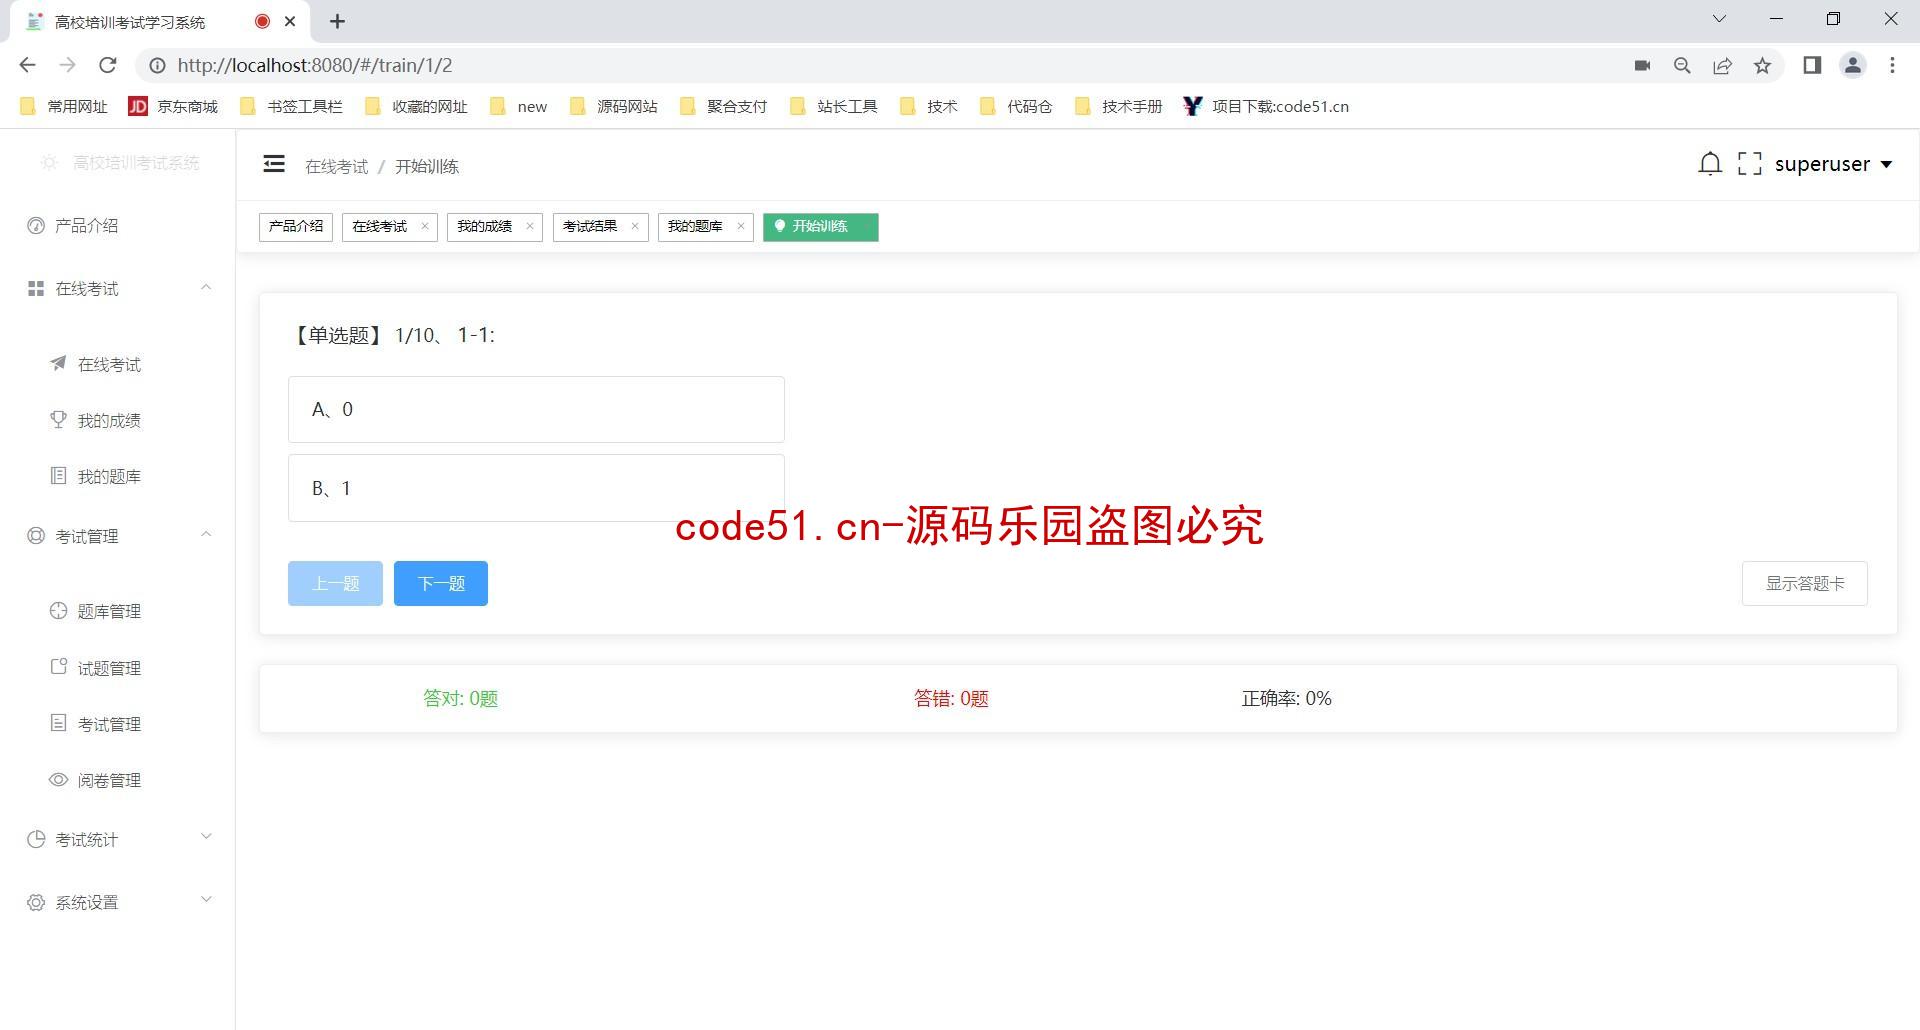Bookmark this page with the star icon
This screenshot has height=1030, width=1920.
[x=1762, y=65]
